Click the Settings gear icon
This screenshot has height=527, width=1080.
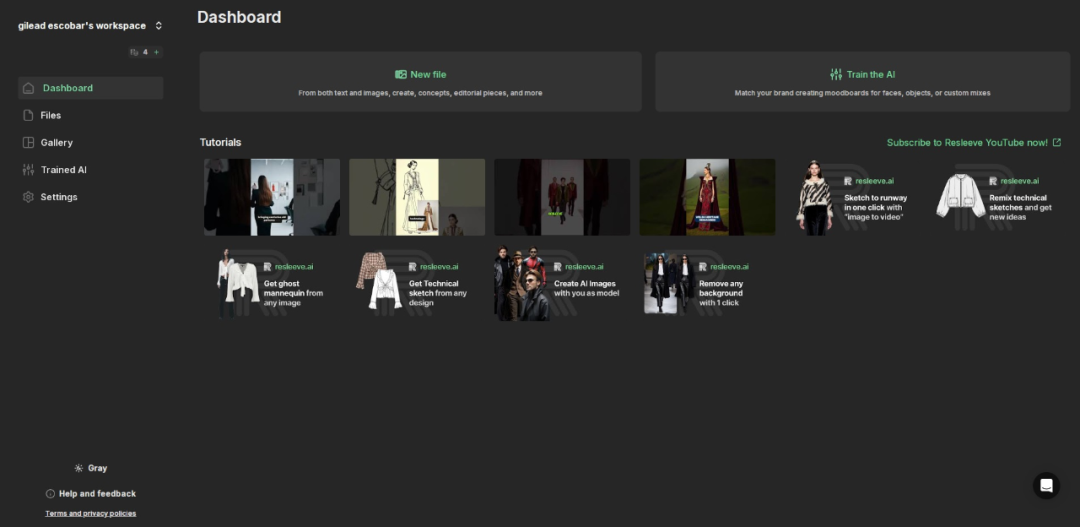pyautogui.click(x=29, y=197)
